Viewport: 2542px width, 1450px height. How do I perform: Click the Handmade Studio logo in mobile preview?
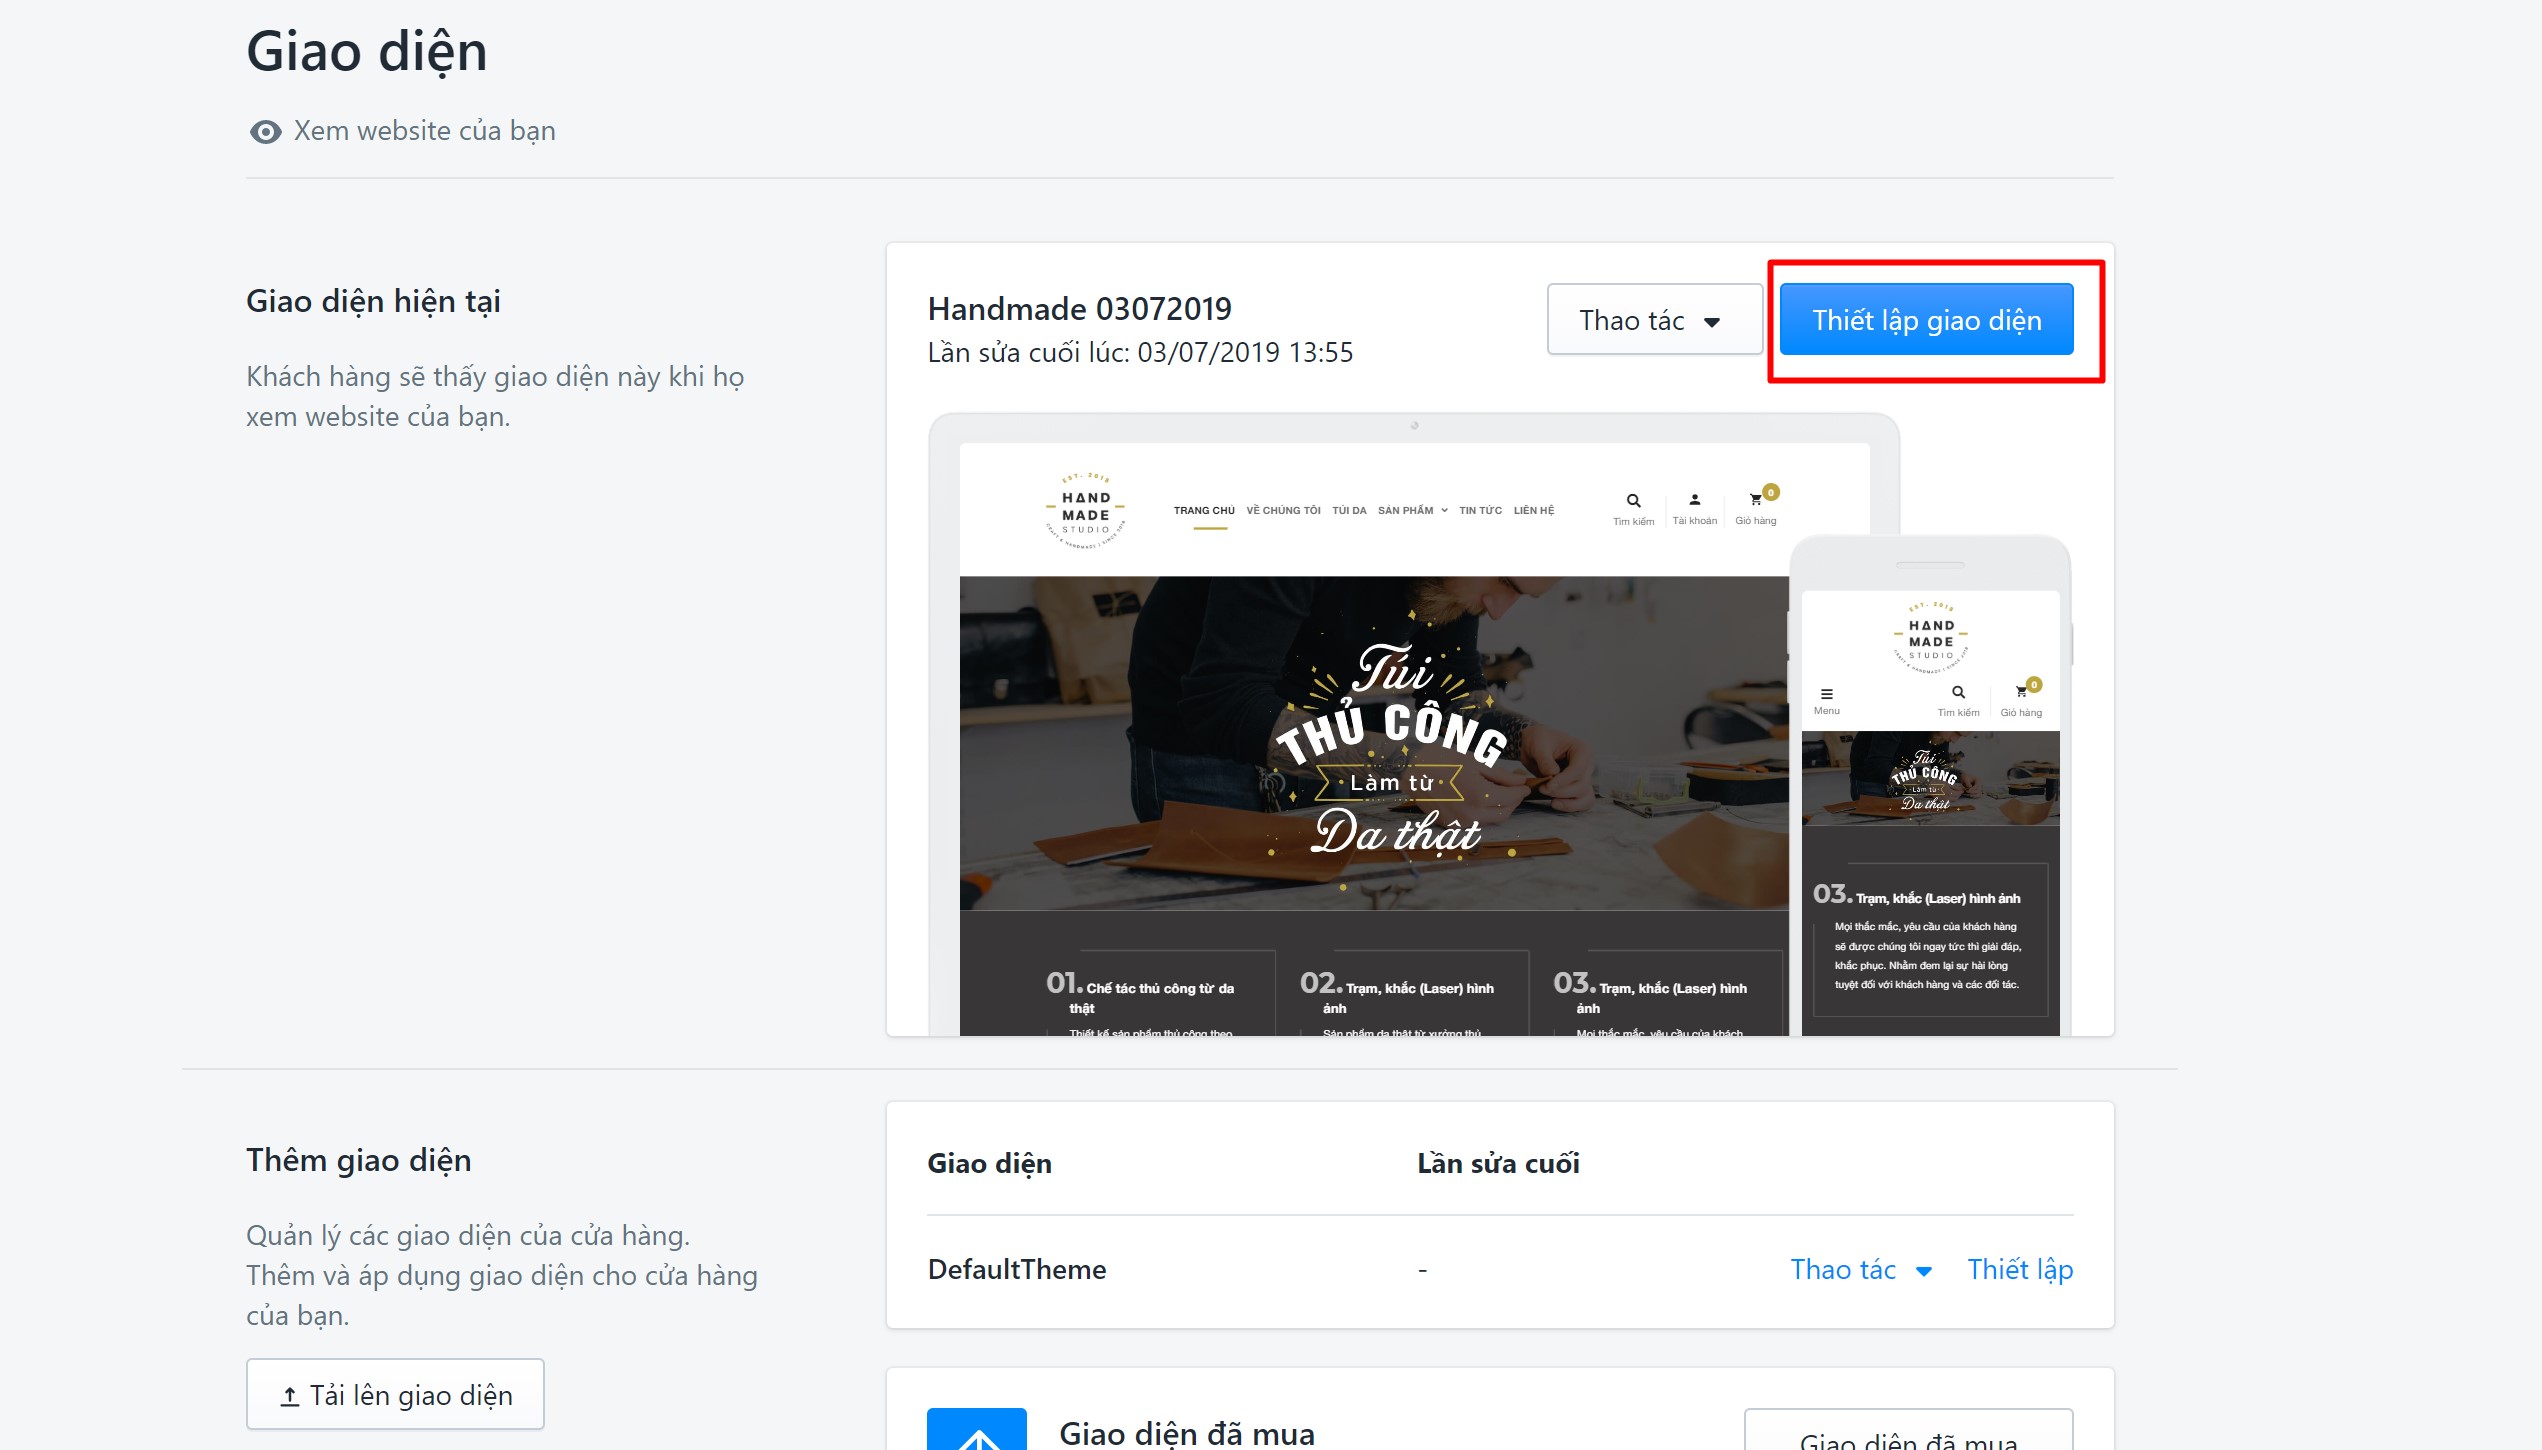[x=1930, y=640]
